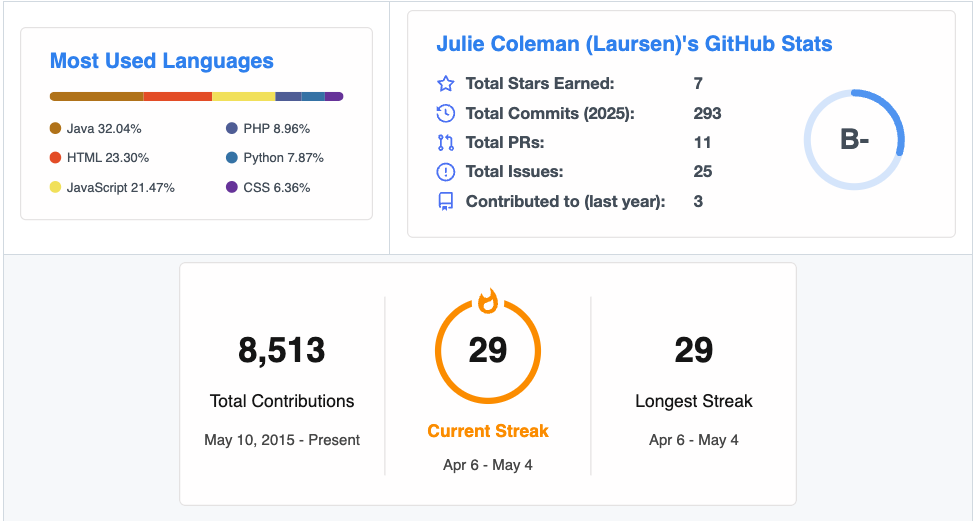Click the HTML red legend dot
Viewport: 974px width, 521px height.
pyautogui.click(x=55, y=158)
